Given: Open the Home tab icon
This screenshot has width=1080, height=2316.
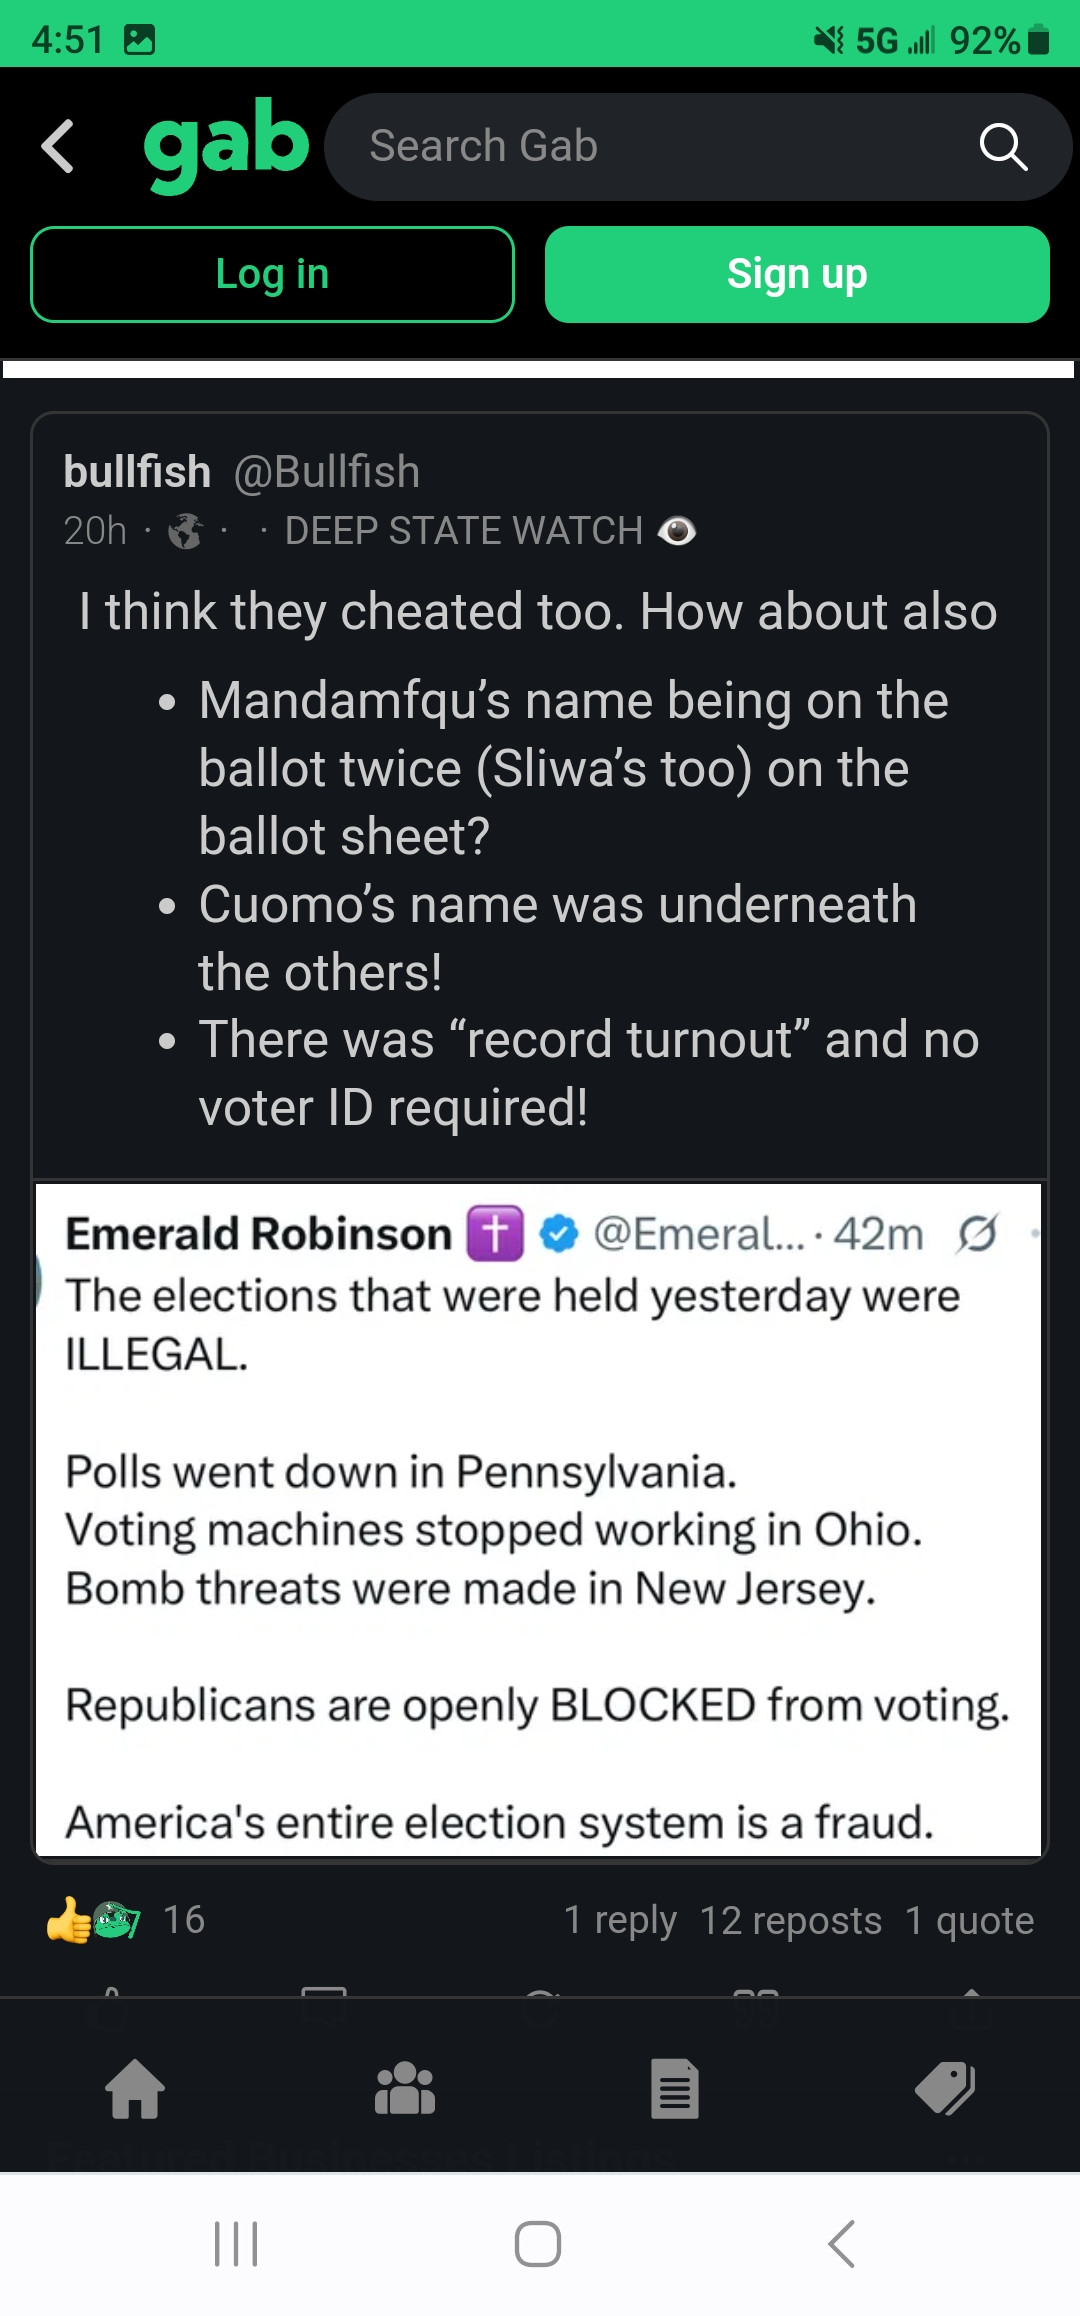Looking at the screenshot, I should click(x=135, y=2089).
